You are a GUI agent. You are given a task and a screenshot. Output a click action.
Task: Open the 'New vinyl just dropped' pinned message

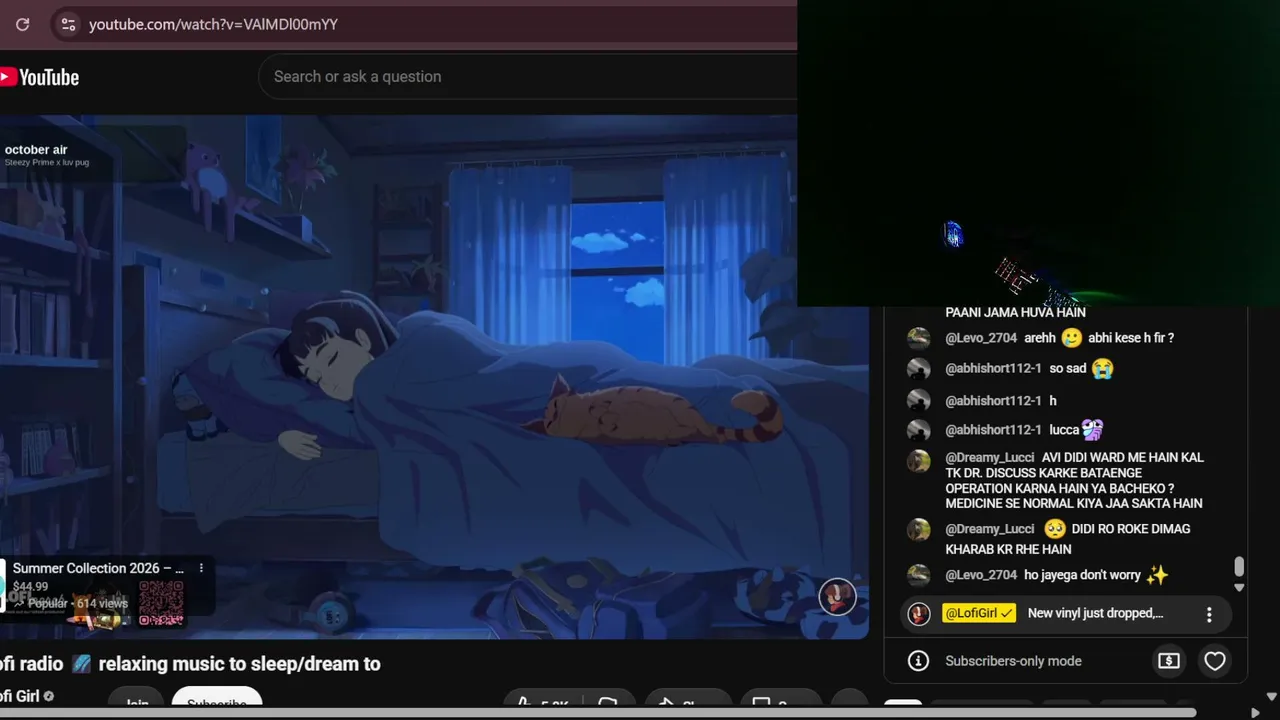[1095, 613]
